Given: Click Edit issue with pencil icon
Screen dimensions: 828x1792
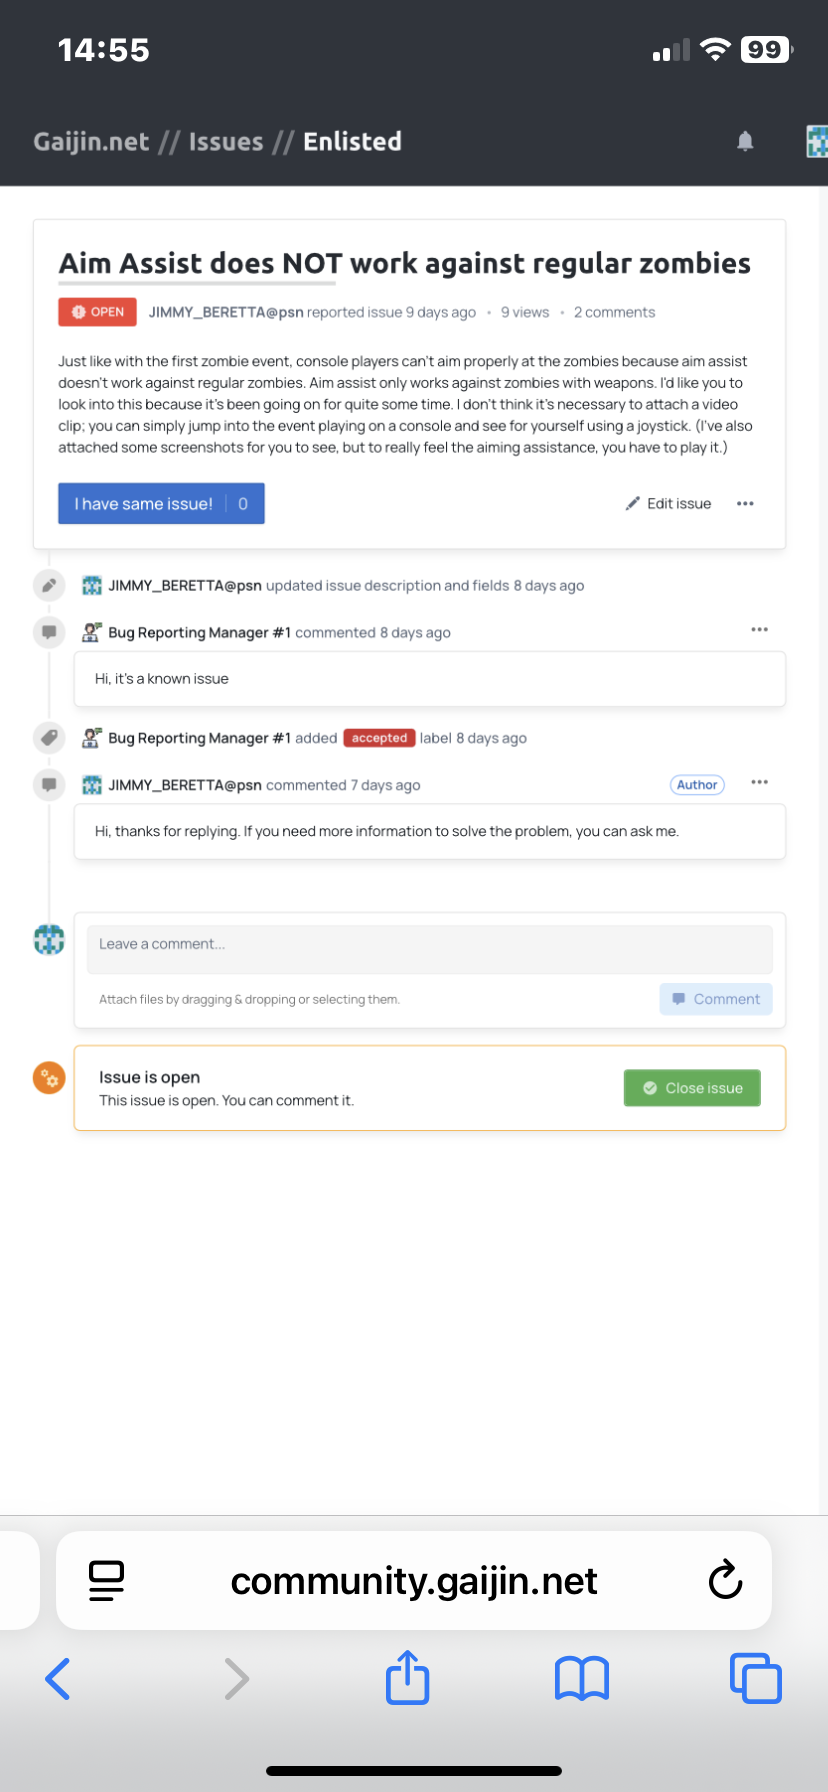Looking at the screenshot, I should pos(668,504).
